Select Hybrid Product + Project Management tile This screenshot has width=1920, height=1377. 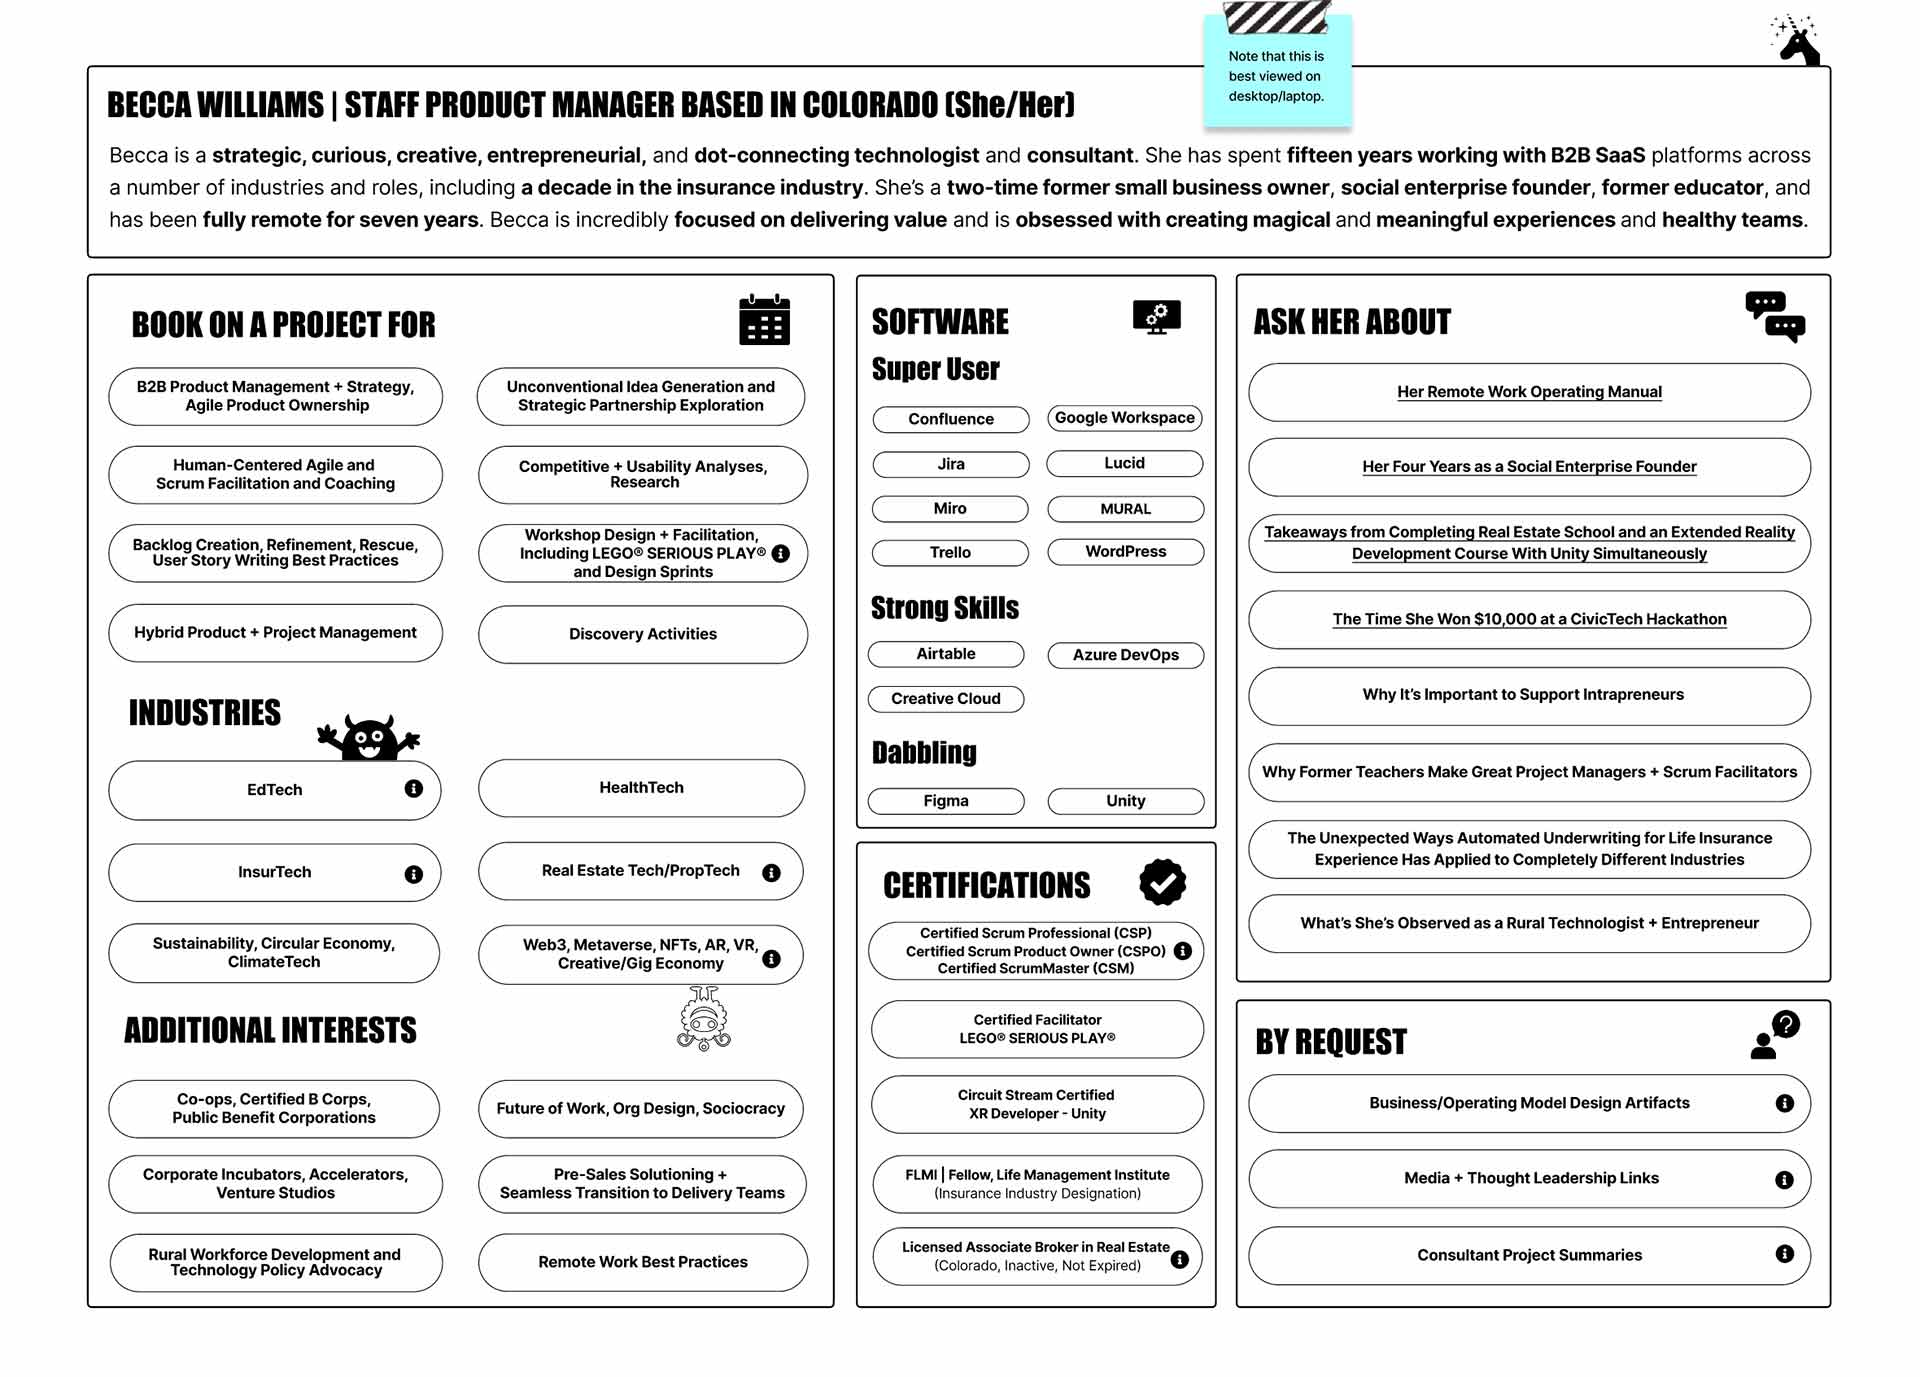click(273, 632)
